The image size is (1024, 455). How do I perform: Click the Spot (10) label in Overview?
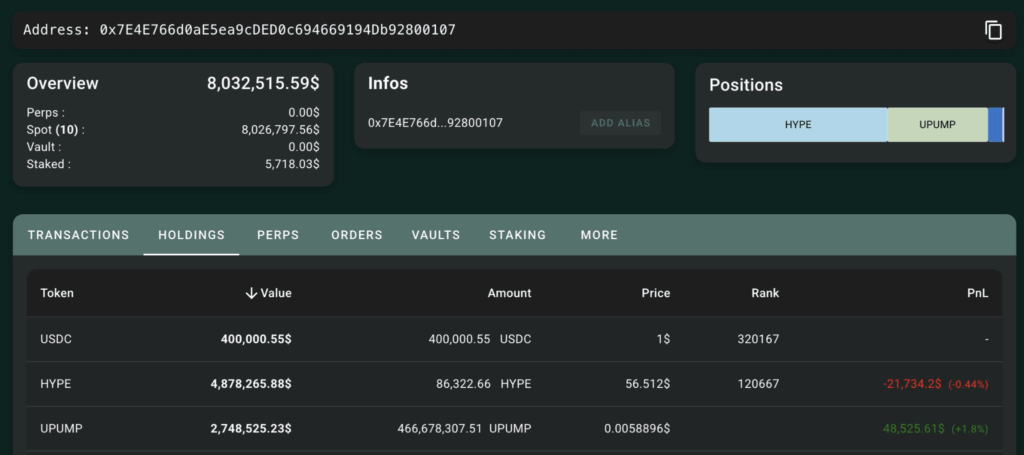point(56,130)
